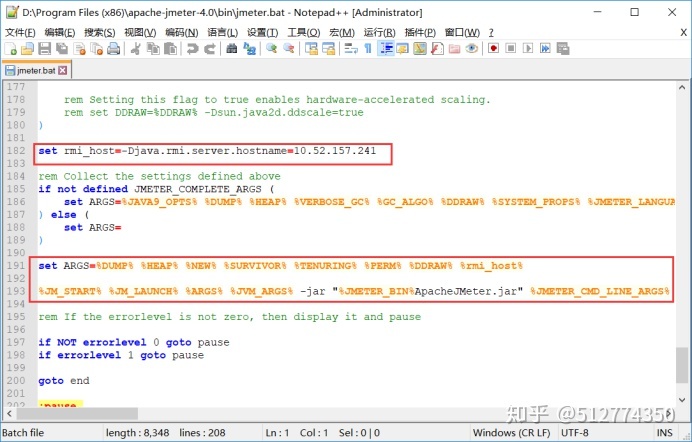
Task: Open the user defined language icon
Action: point(402,49)
